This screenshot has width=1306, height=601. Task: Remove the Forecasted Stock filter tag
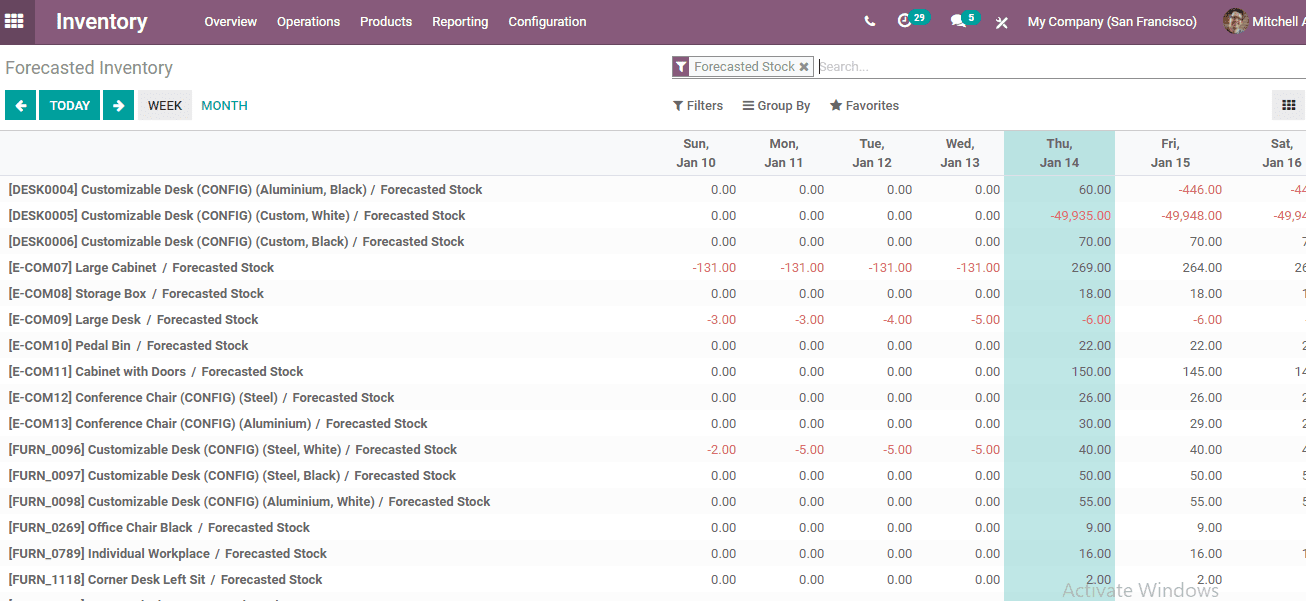click(804, 67)
